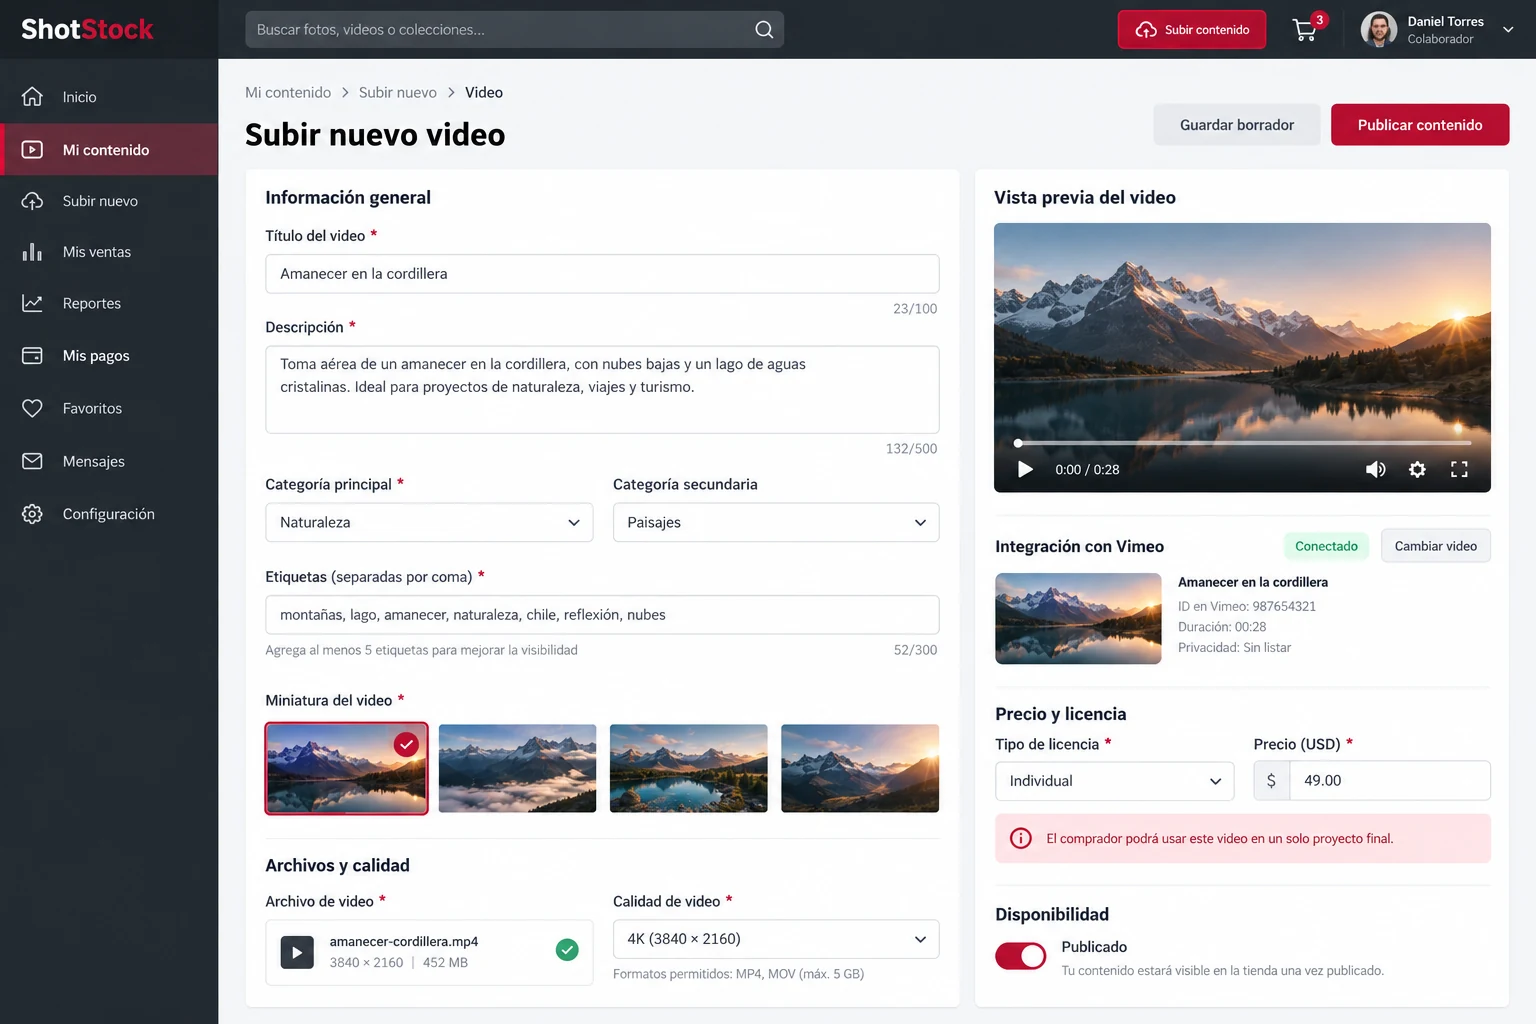Click Cambiar video button
Viewport: 1536px width, 1024px height.
1436,546
